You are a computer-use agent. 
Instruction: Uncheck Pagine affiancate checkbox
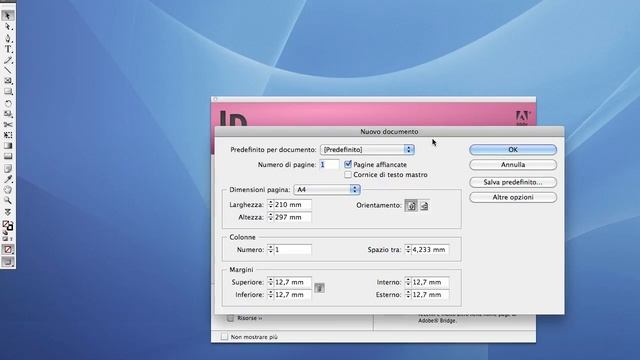[x=348, y=164]
